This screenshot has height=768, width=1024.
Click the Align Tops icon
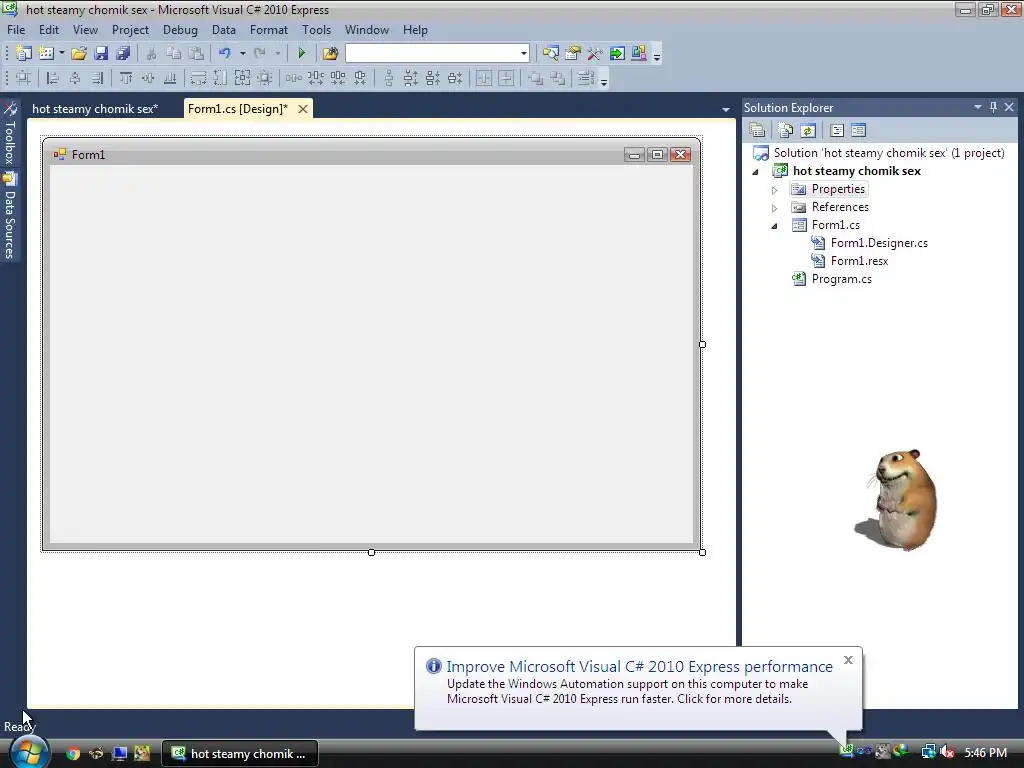125,78
